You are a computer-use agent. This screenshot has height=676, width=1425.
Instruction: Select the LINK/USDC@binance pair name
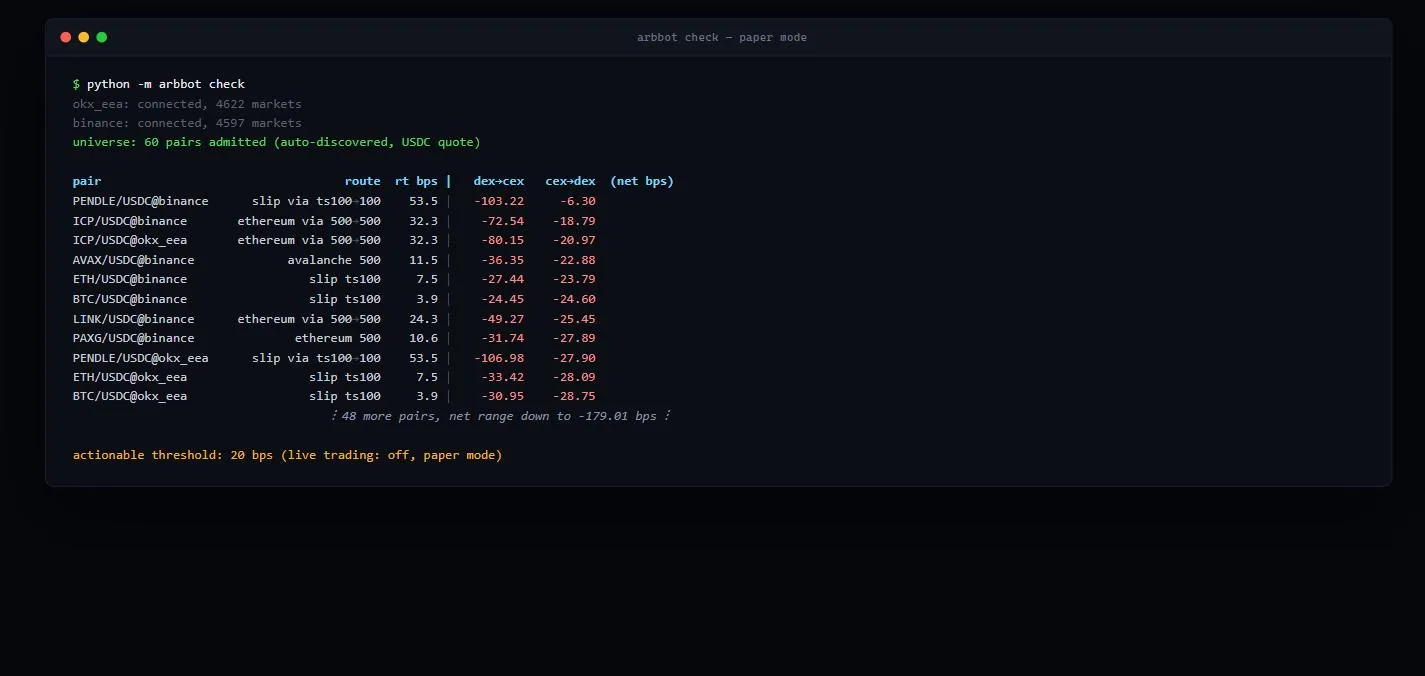(134, 319)
